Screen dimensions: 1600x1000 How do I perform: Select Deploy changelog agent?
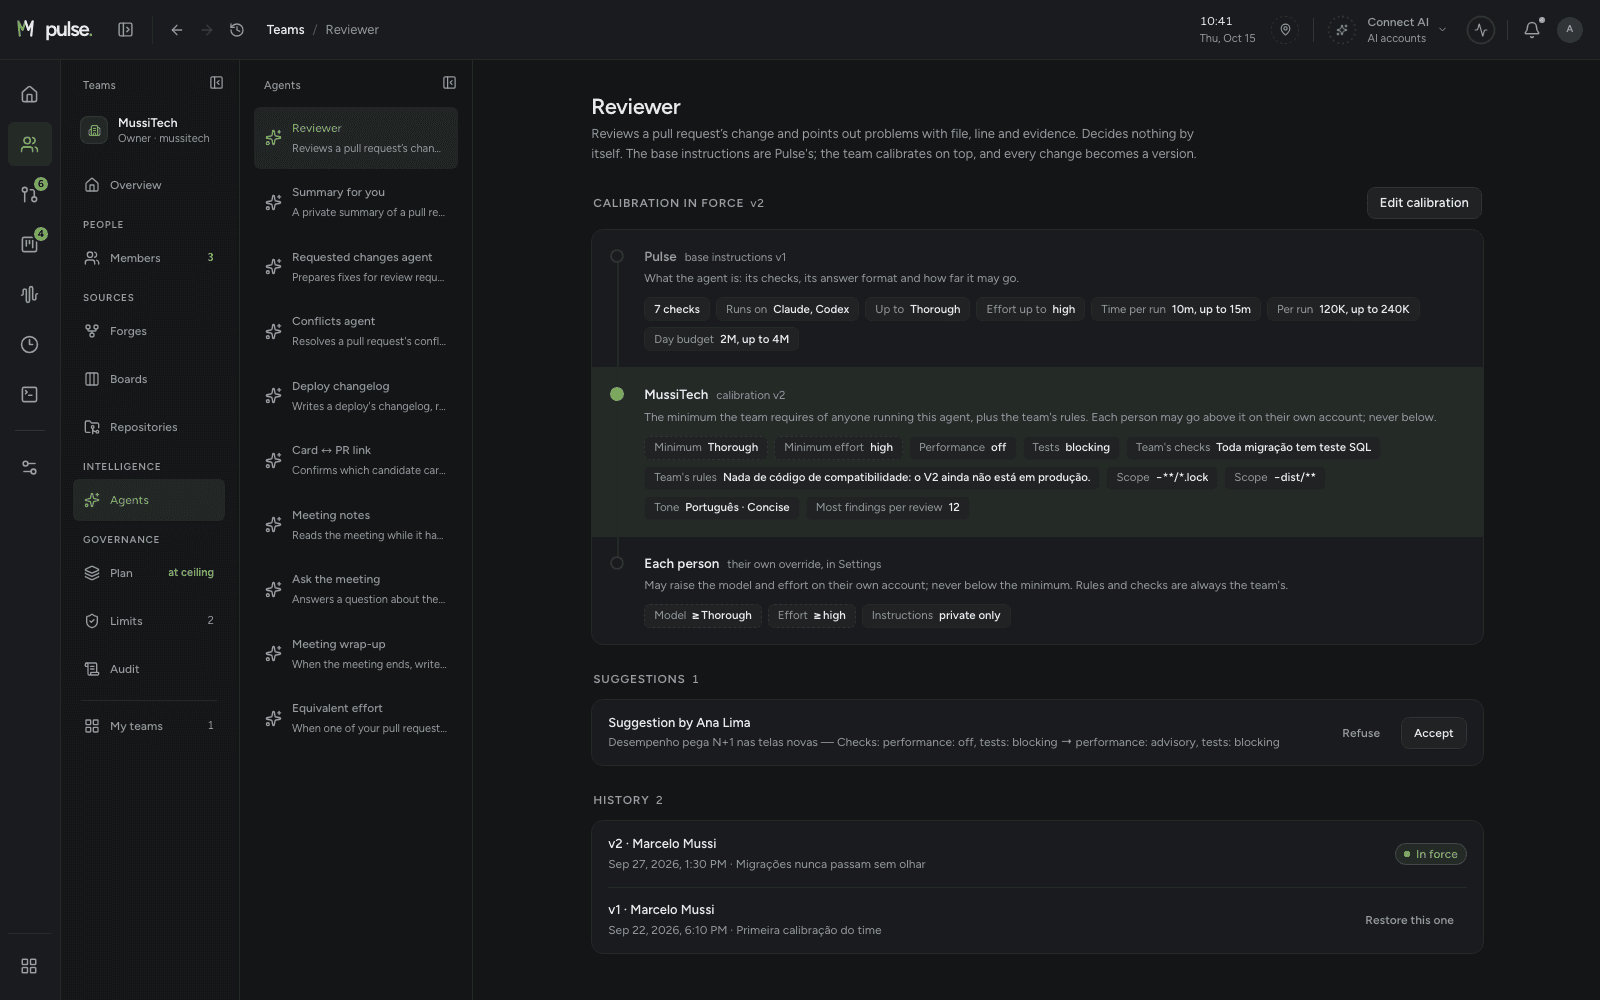click(356, 396)
